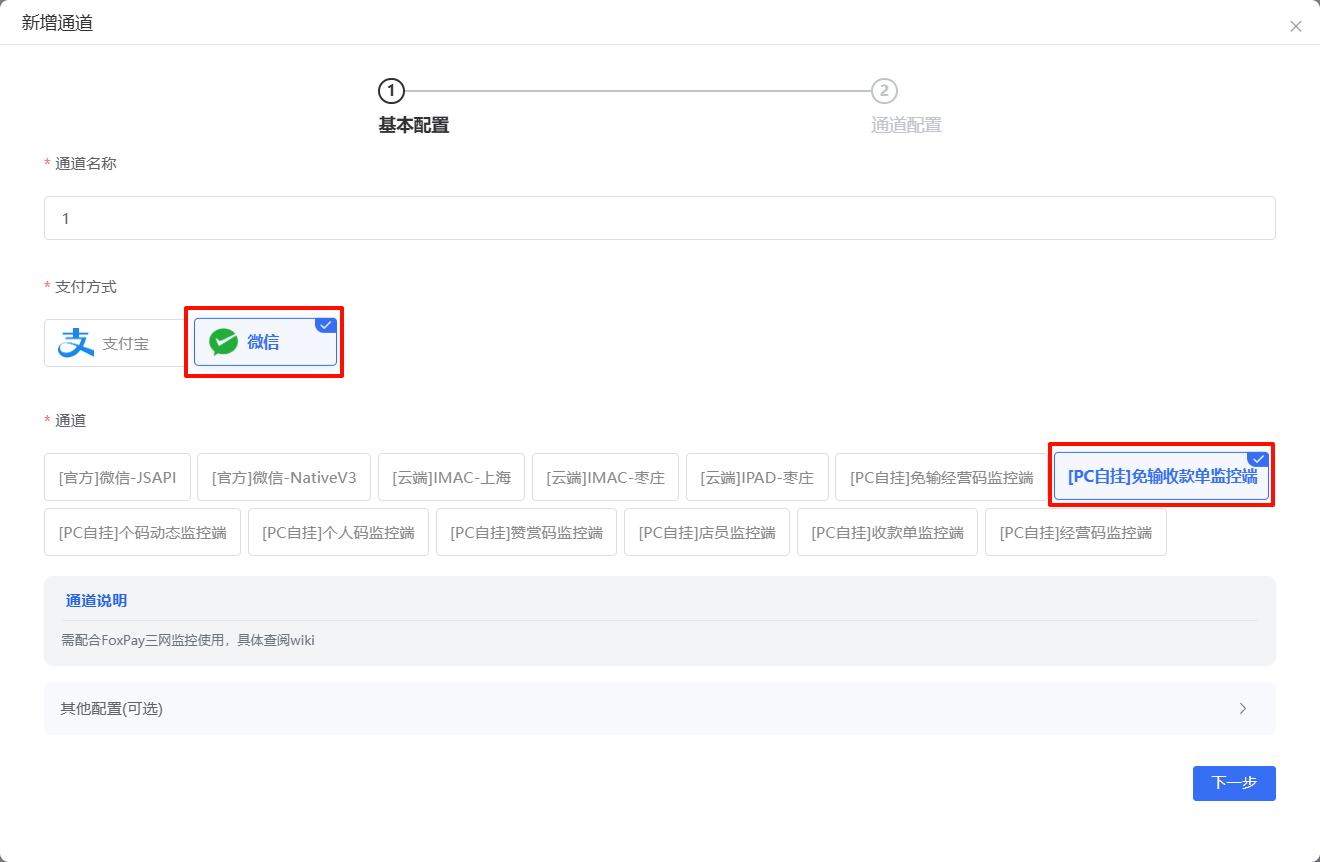
Task: Select [云端]IMAC-上海 channel option
Action: 451,477
